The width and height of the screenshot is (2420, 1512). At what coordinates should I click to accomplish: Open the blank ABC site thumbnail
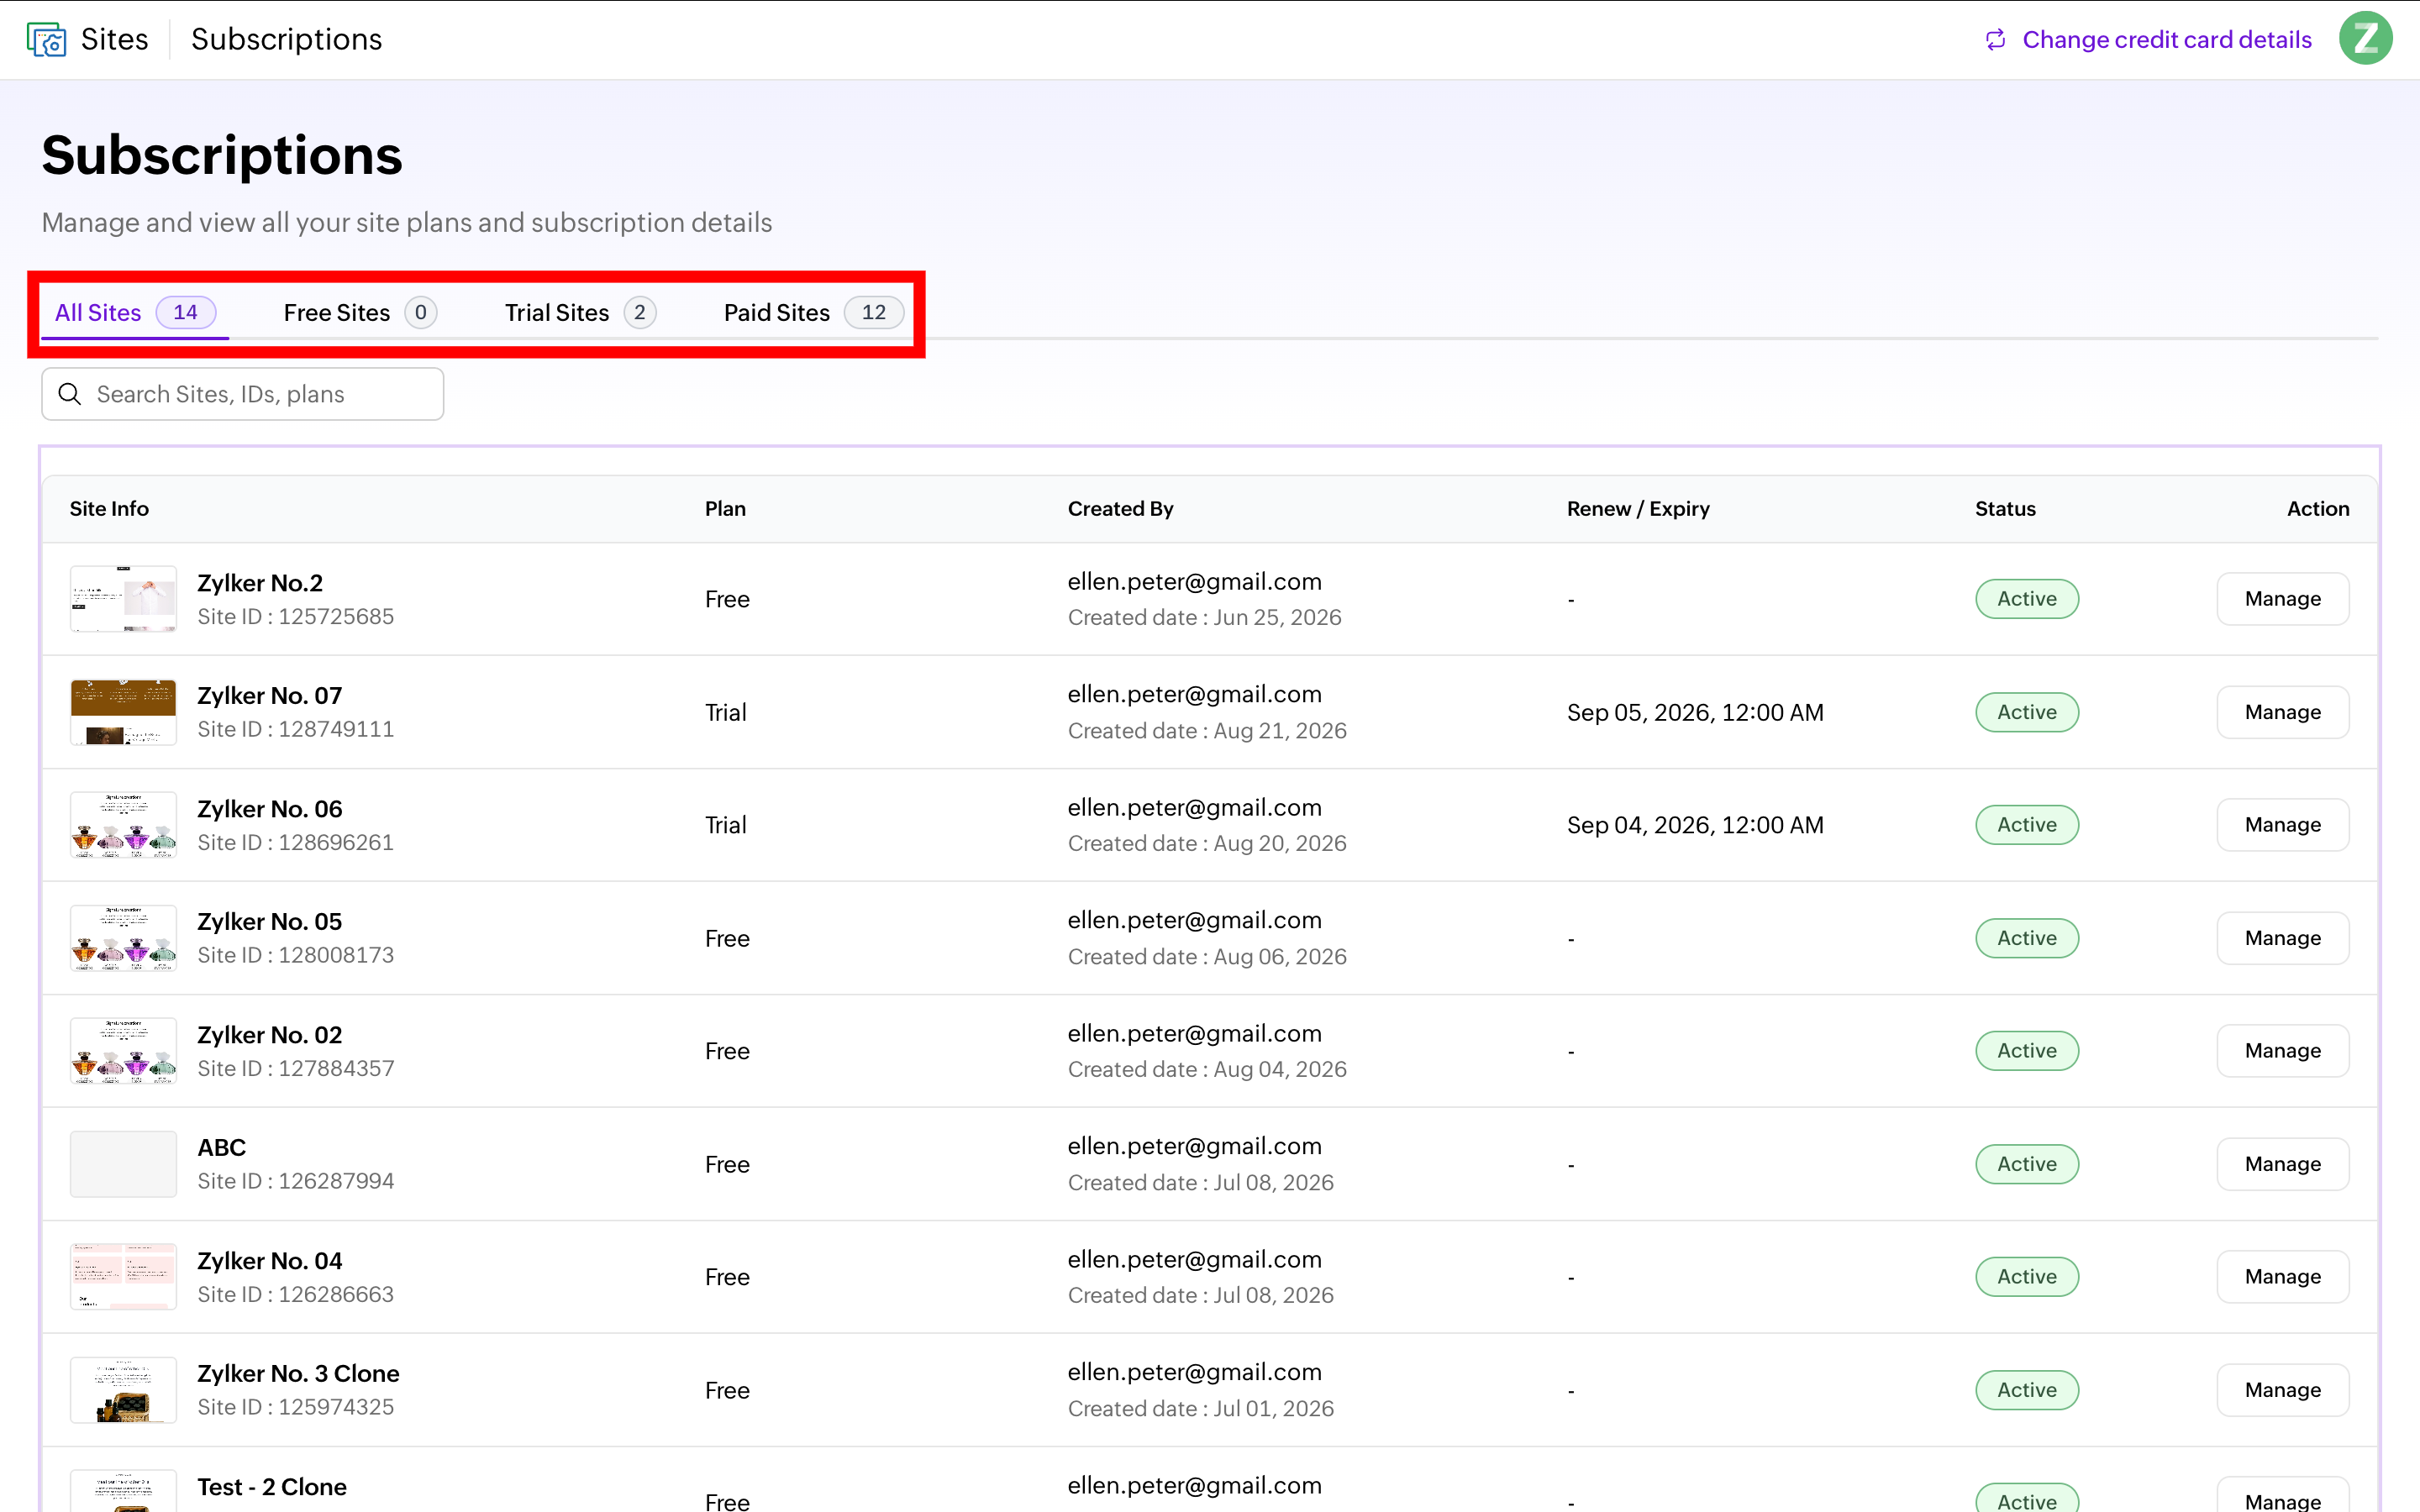(123, 1164)
